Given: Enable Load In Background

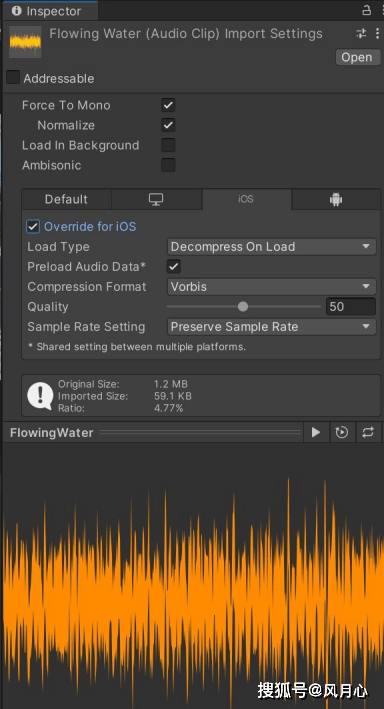Looking at the screenshot, I should 168,145.
